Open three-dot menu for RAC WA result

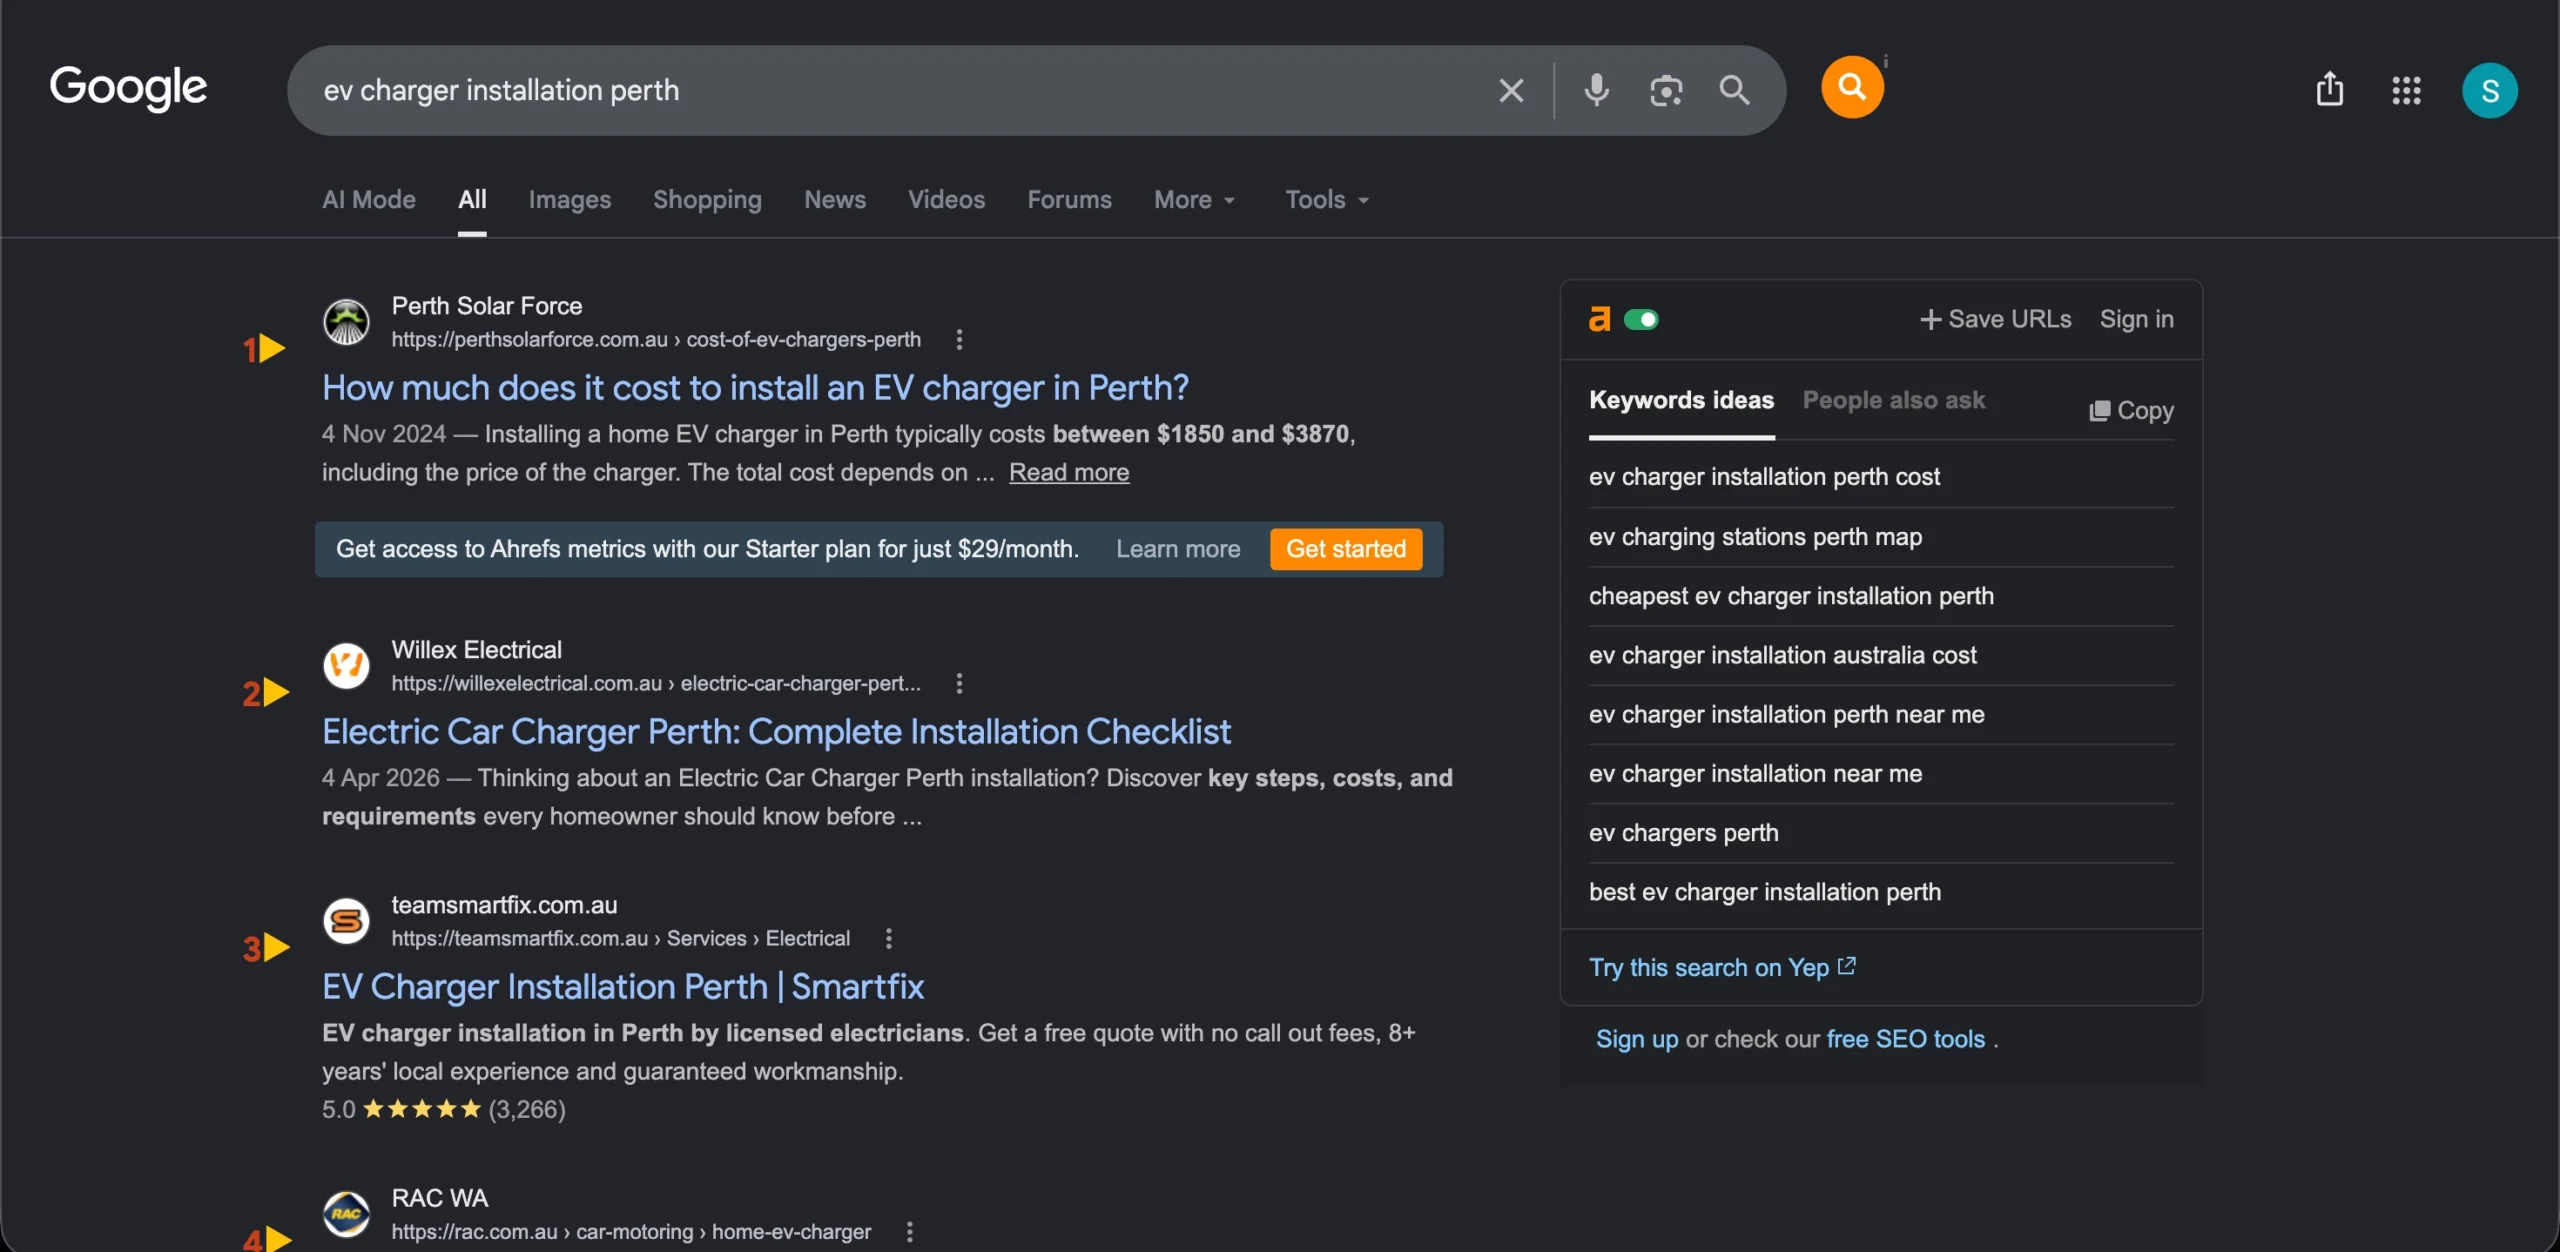[x=909, y=1233]
